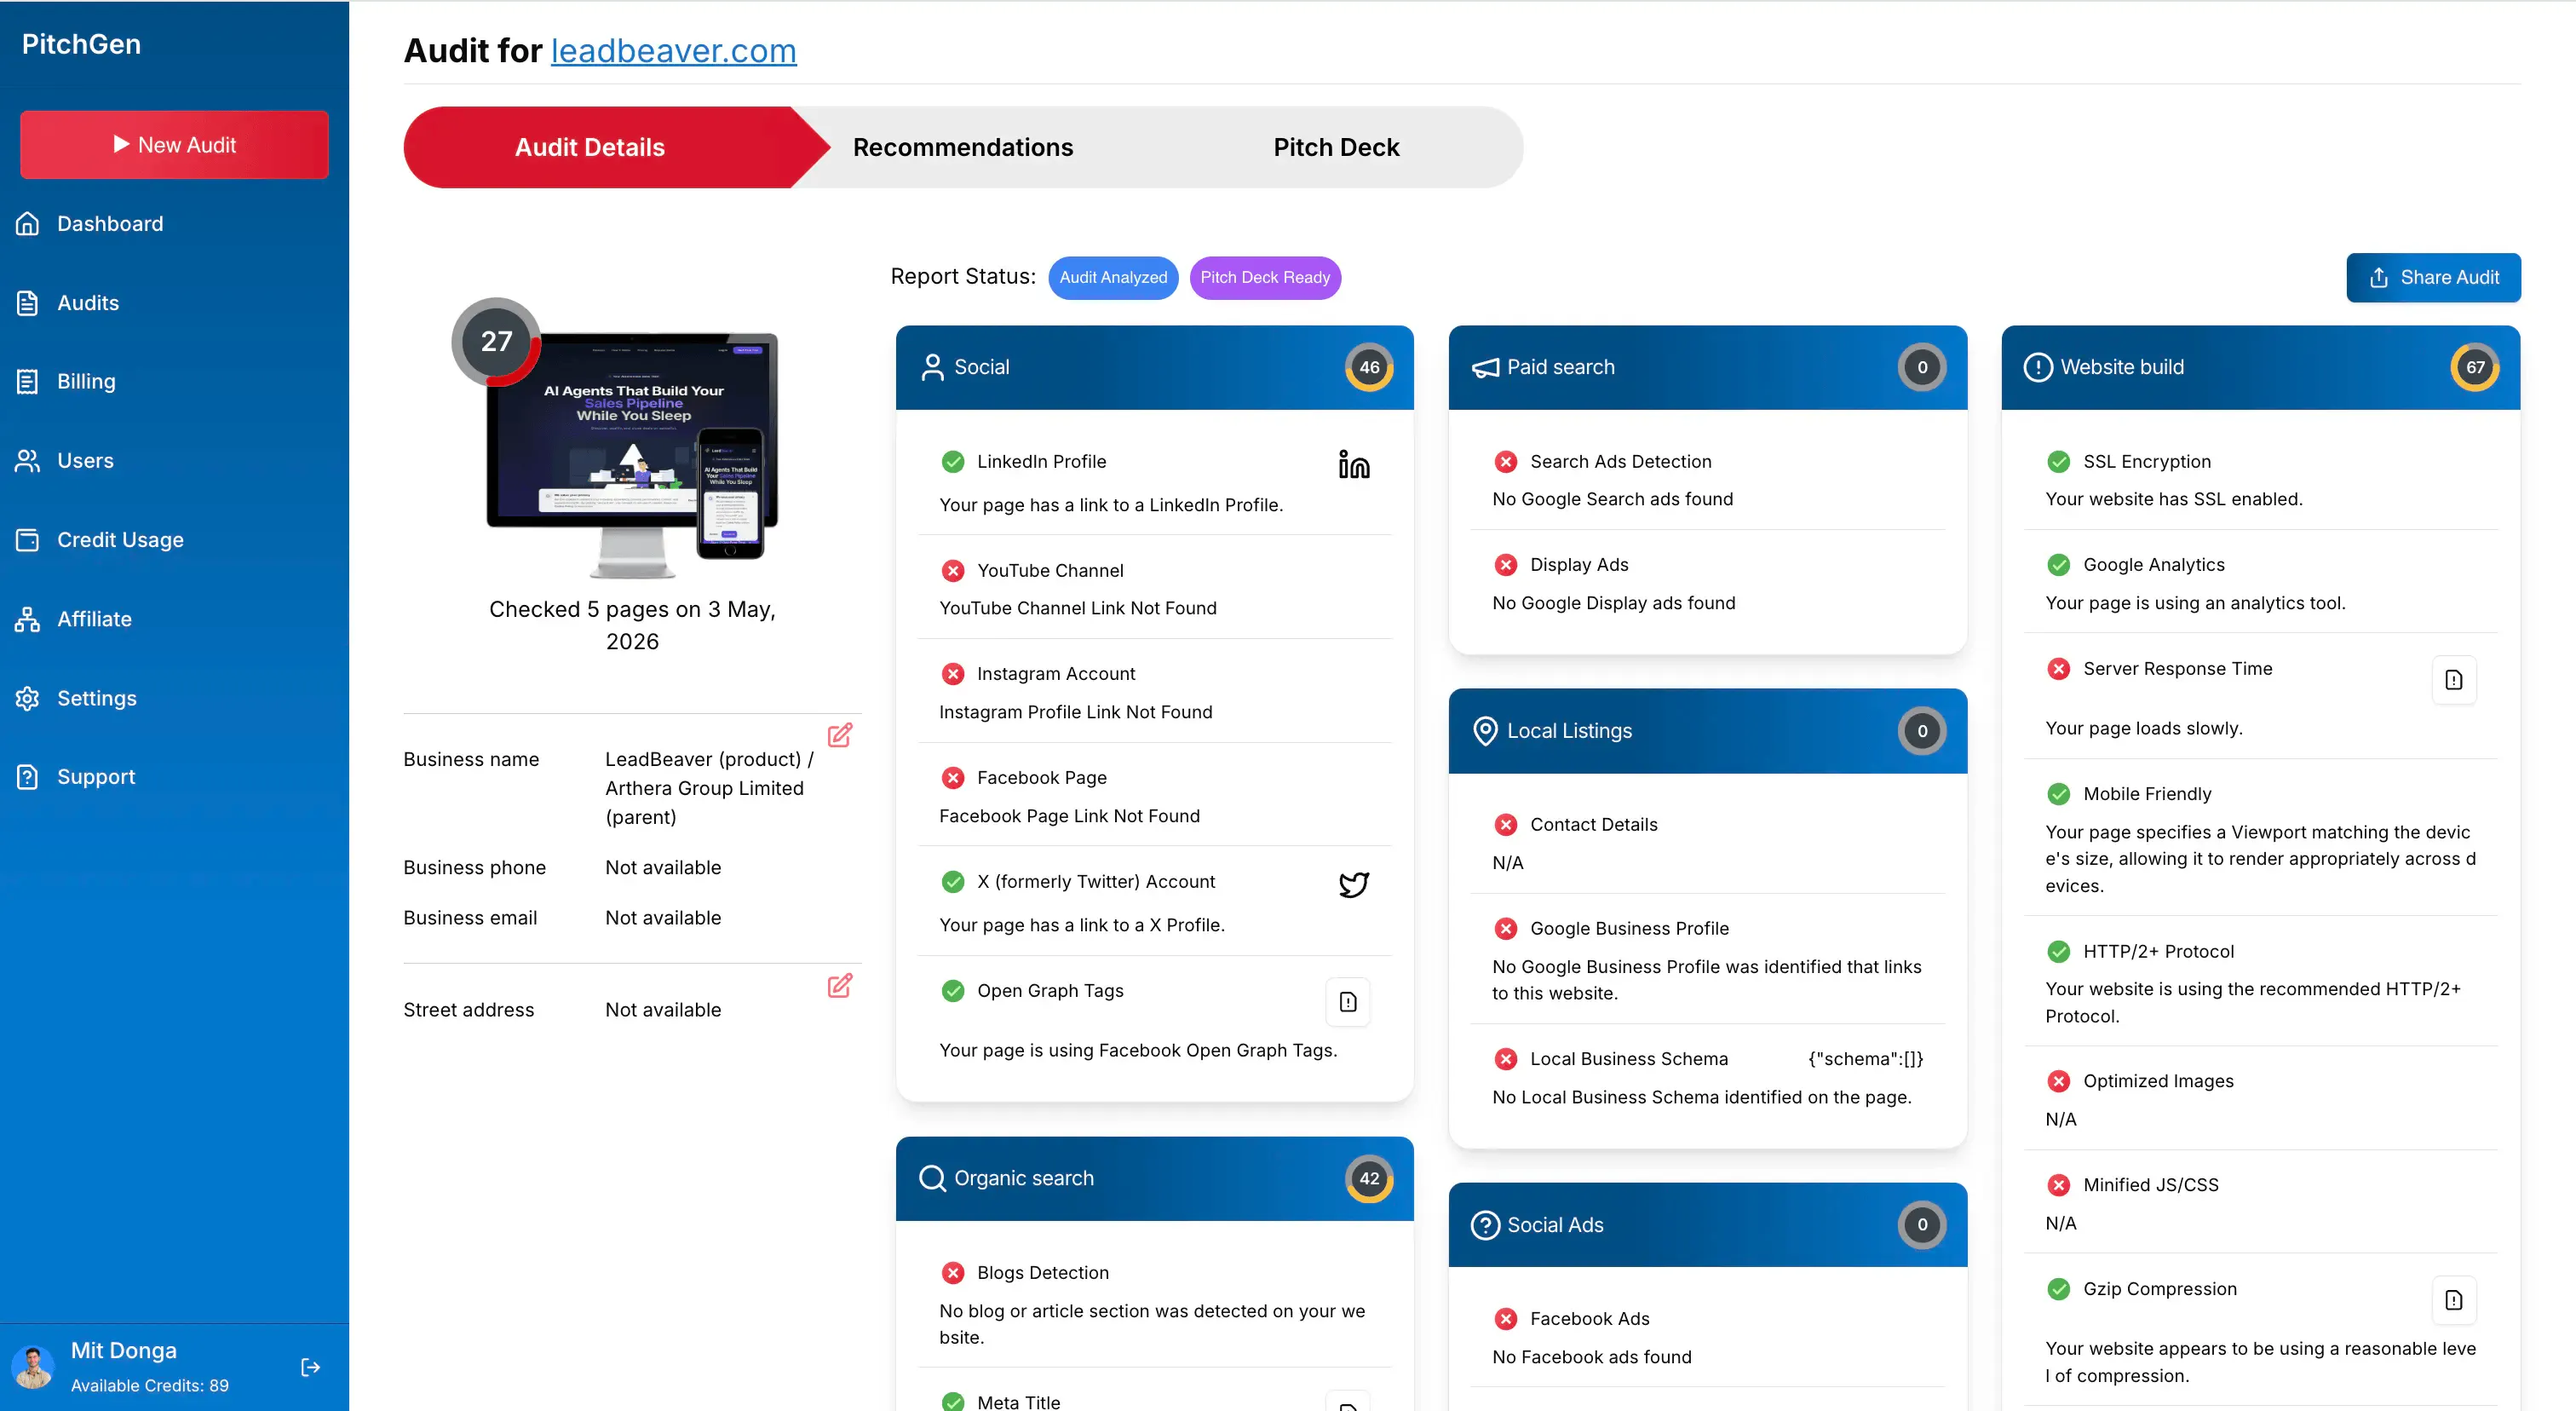Switch to the Audit Details tab

(x=590, y=148)
